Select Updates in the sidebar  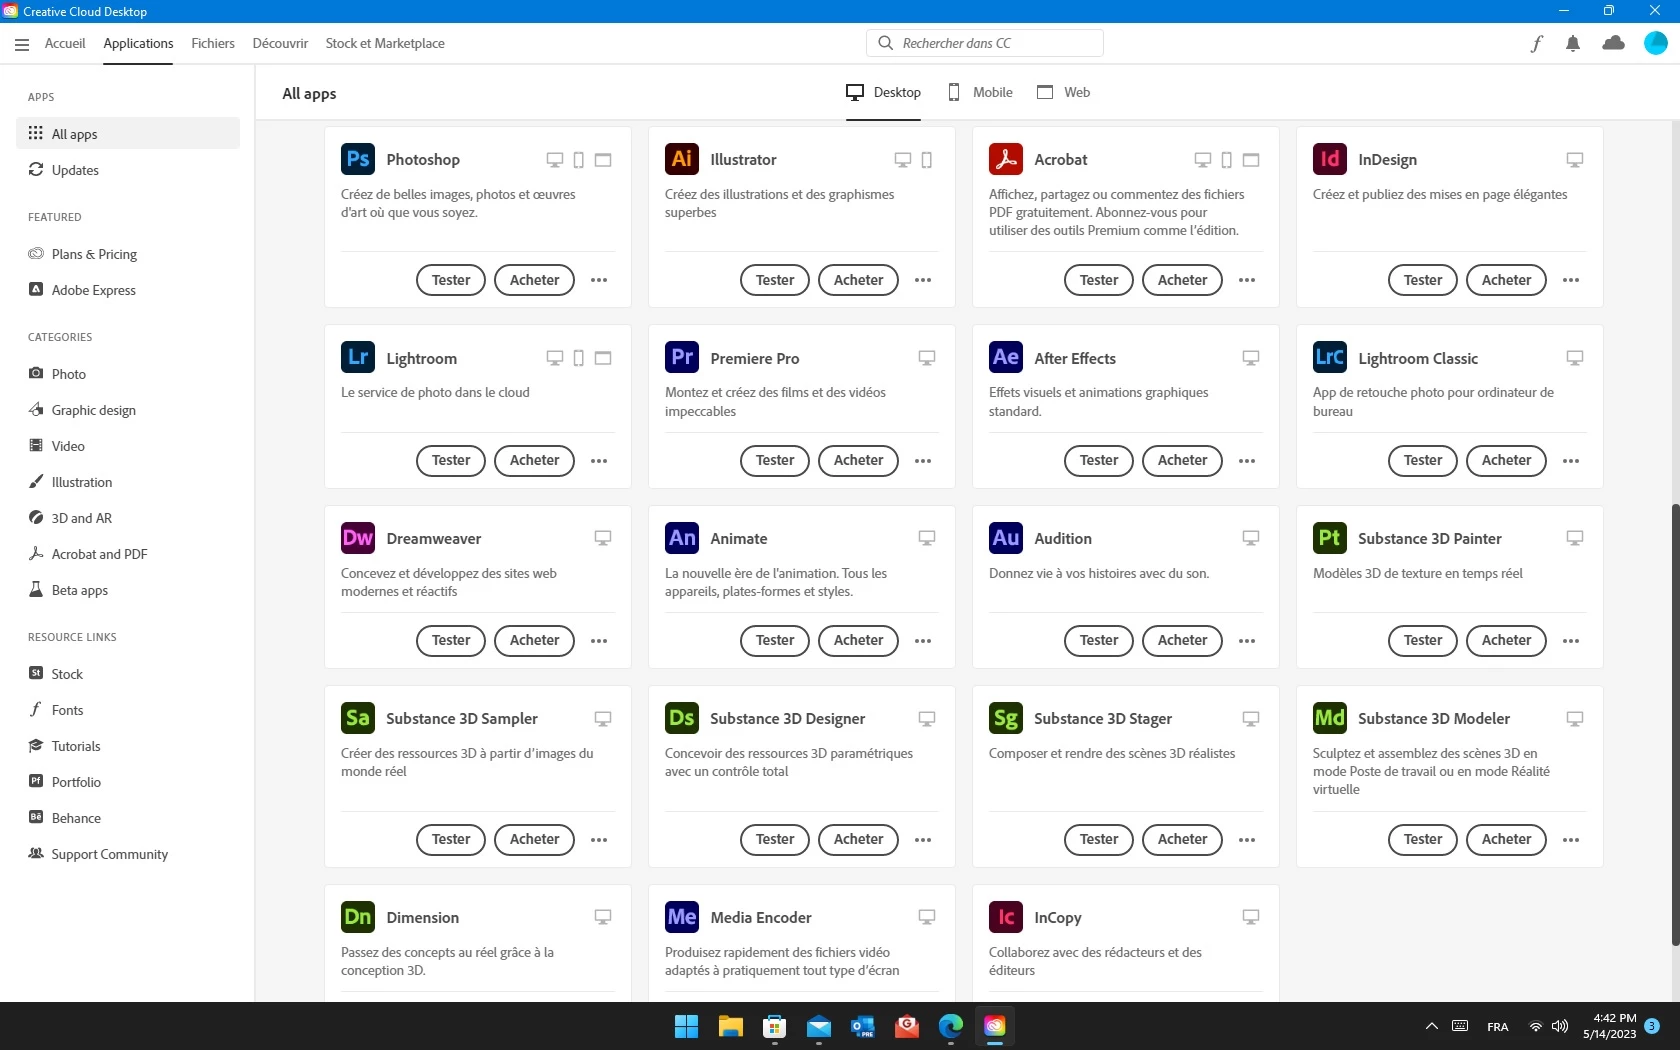click(x=128, y=170)
